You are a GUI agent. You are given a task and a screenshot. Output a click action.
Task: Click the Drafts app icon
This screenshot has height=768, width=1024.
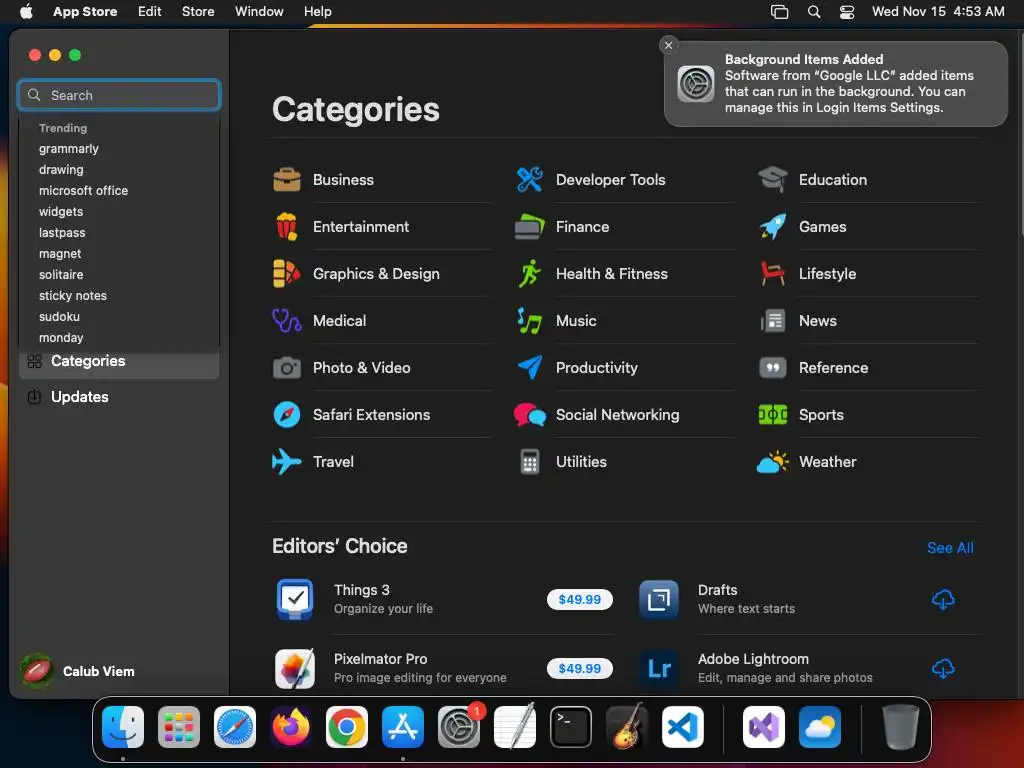[659, 599]
